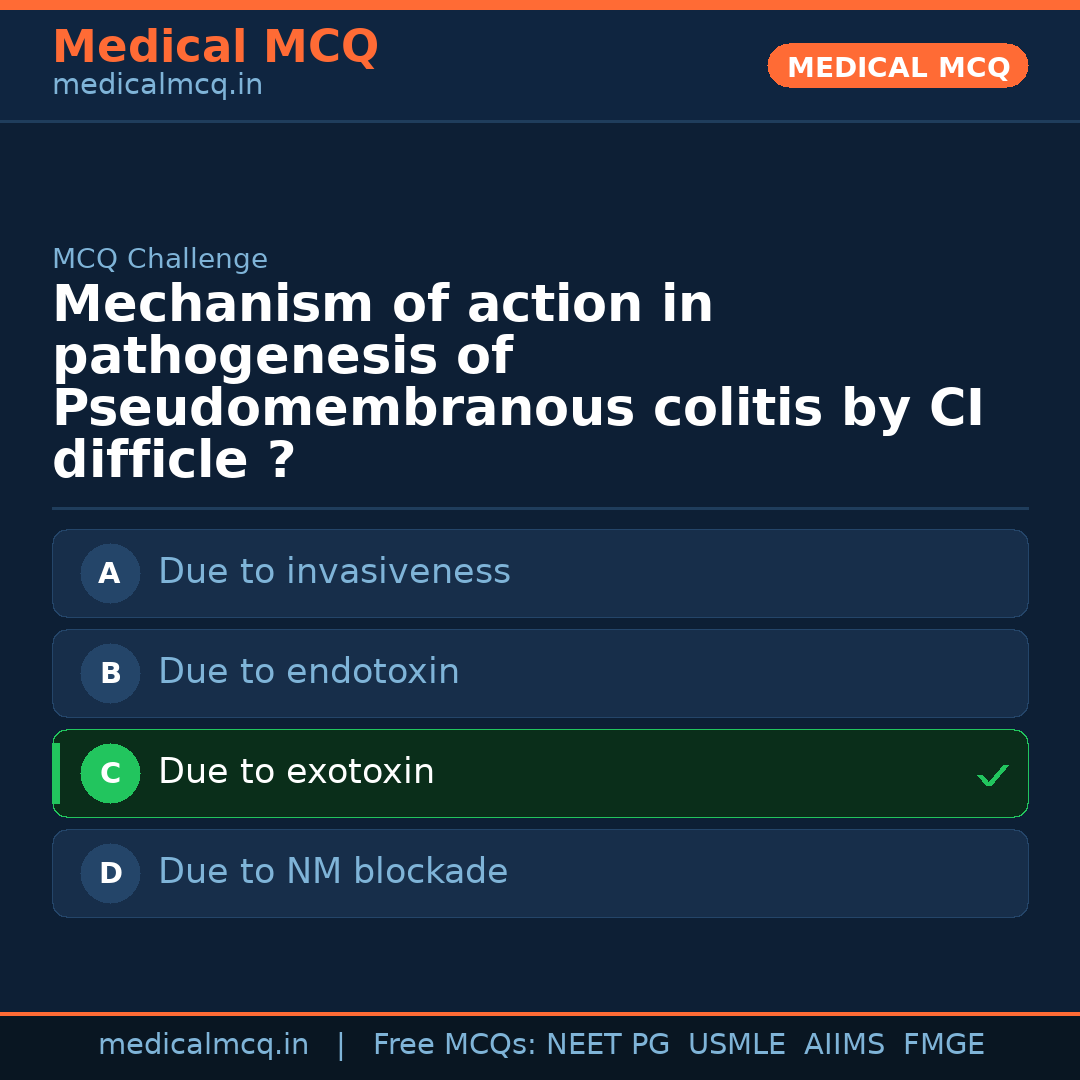Click the MCQ Challenge label
The height and width of the screenshot is (1080, 1080).
coord(160,259)
